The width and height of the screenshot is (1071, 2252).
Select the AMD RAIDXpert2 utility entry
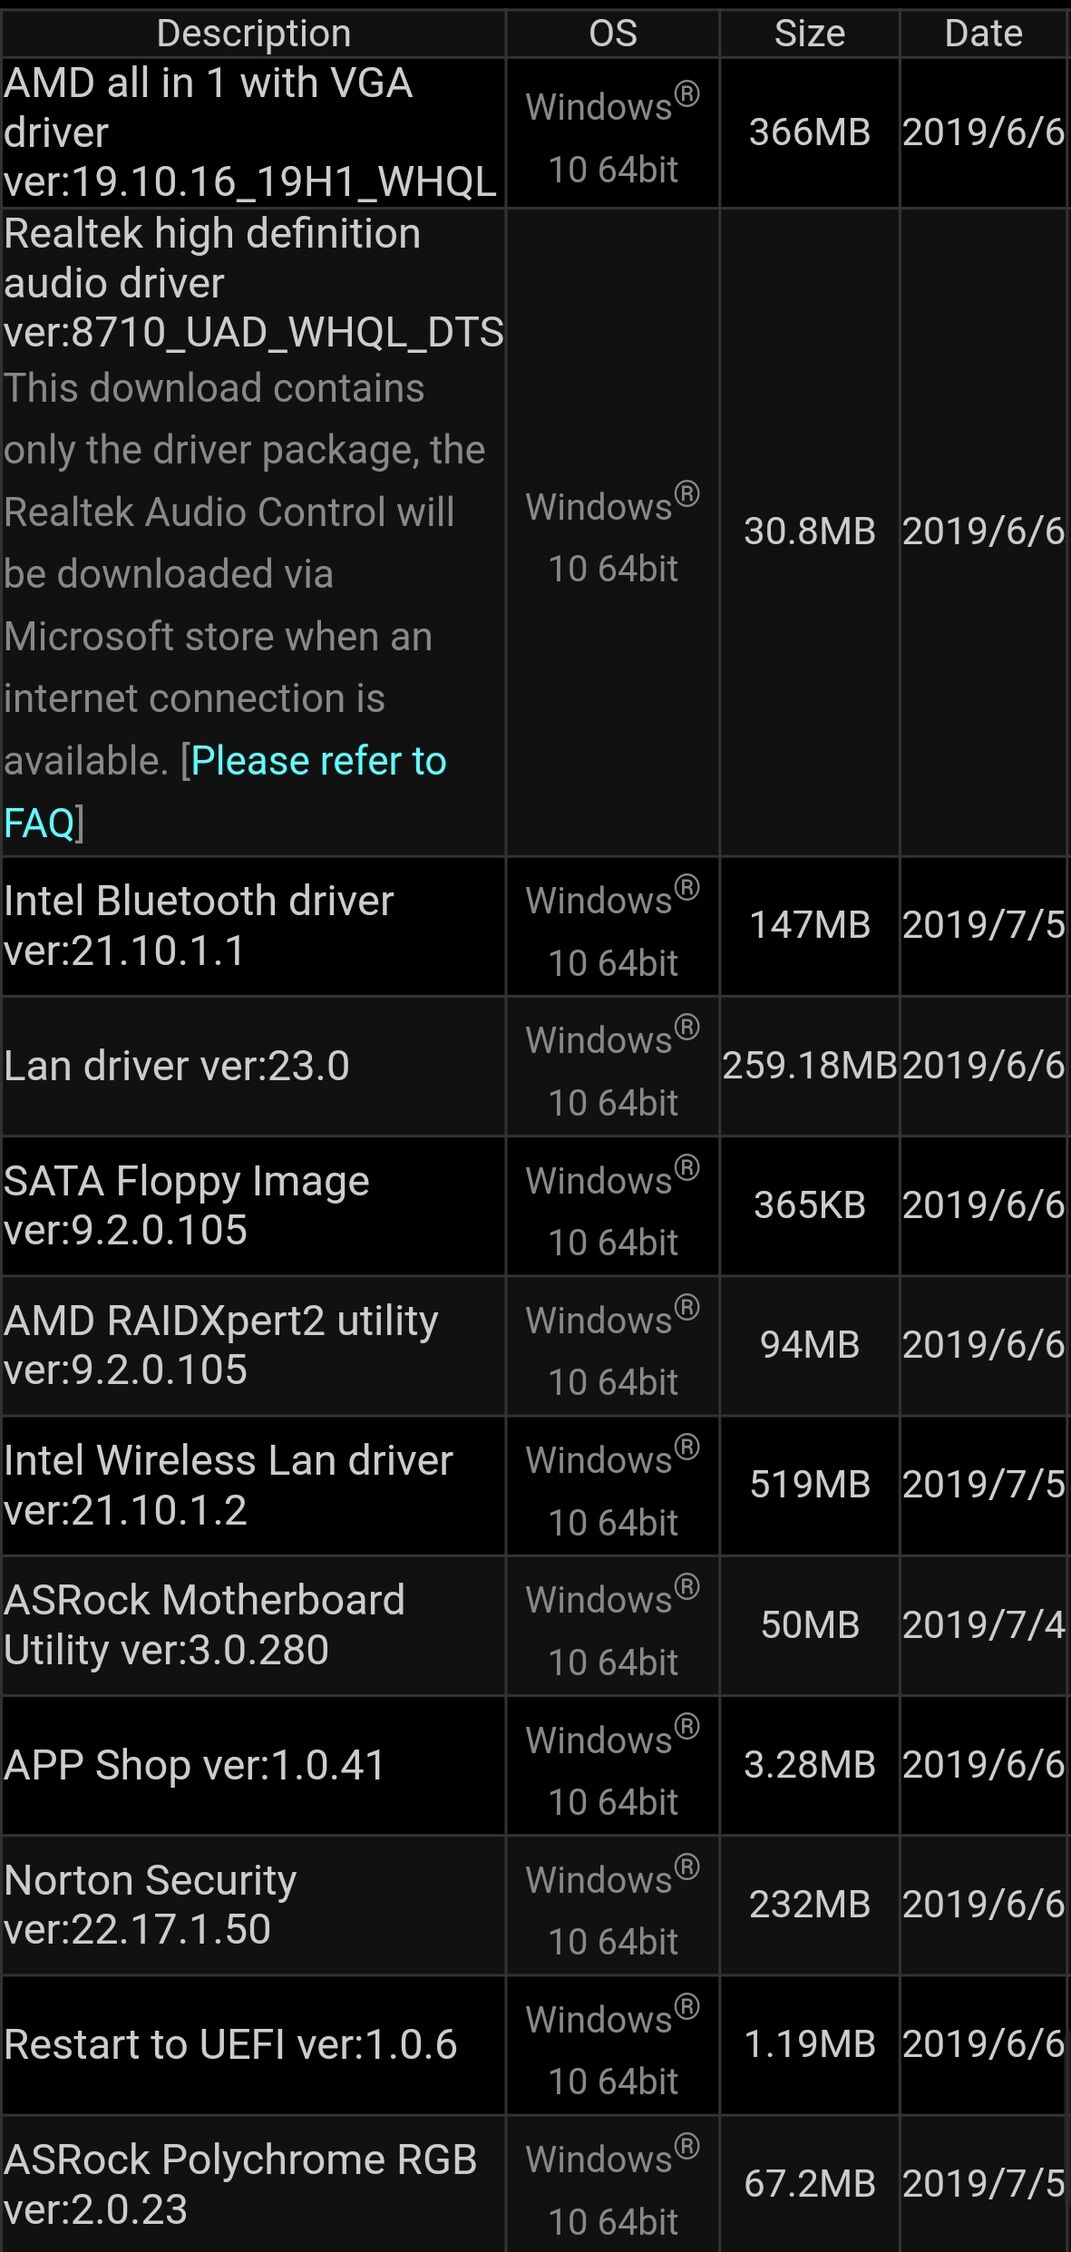point(220,1345)
